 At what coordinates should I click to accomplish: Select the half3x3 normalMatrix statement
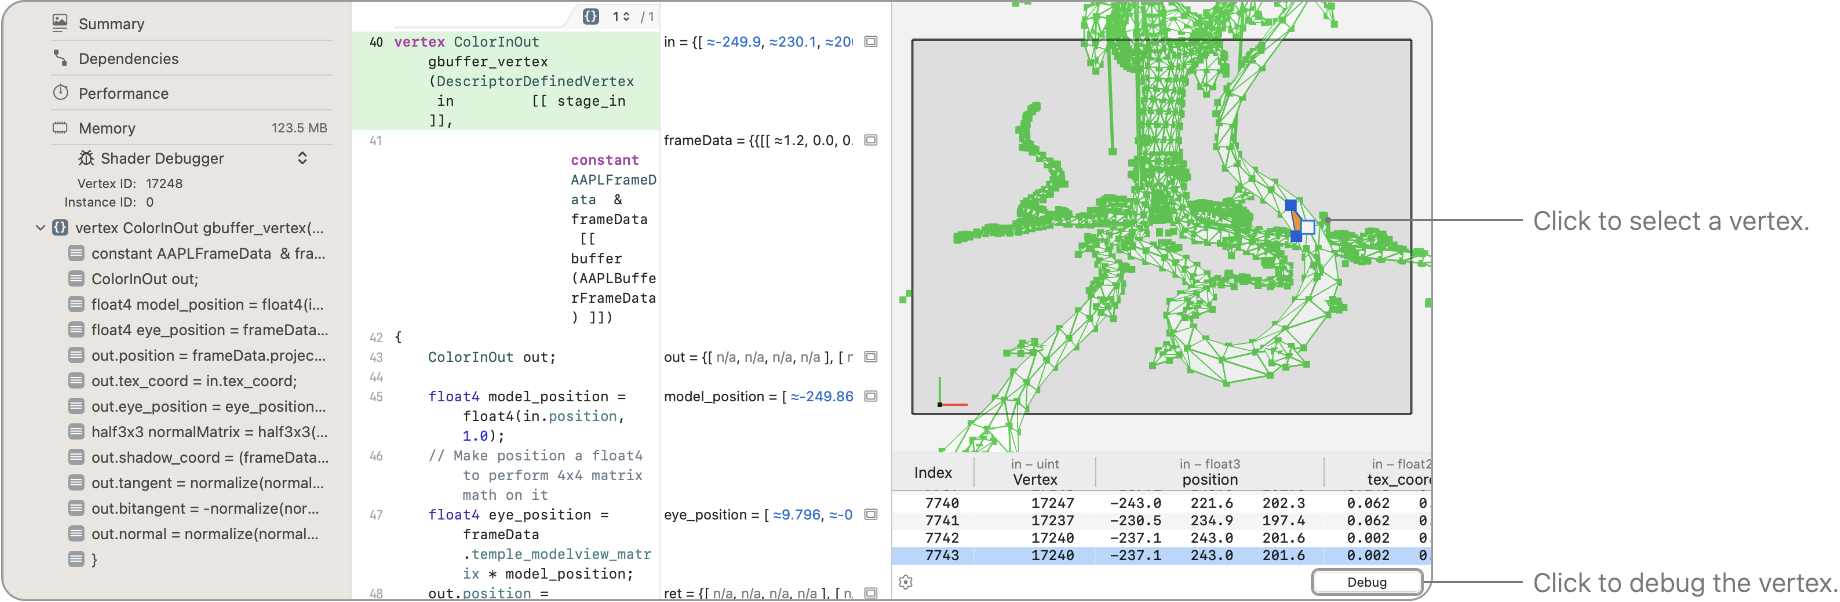click(x=209, y=432)
